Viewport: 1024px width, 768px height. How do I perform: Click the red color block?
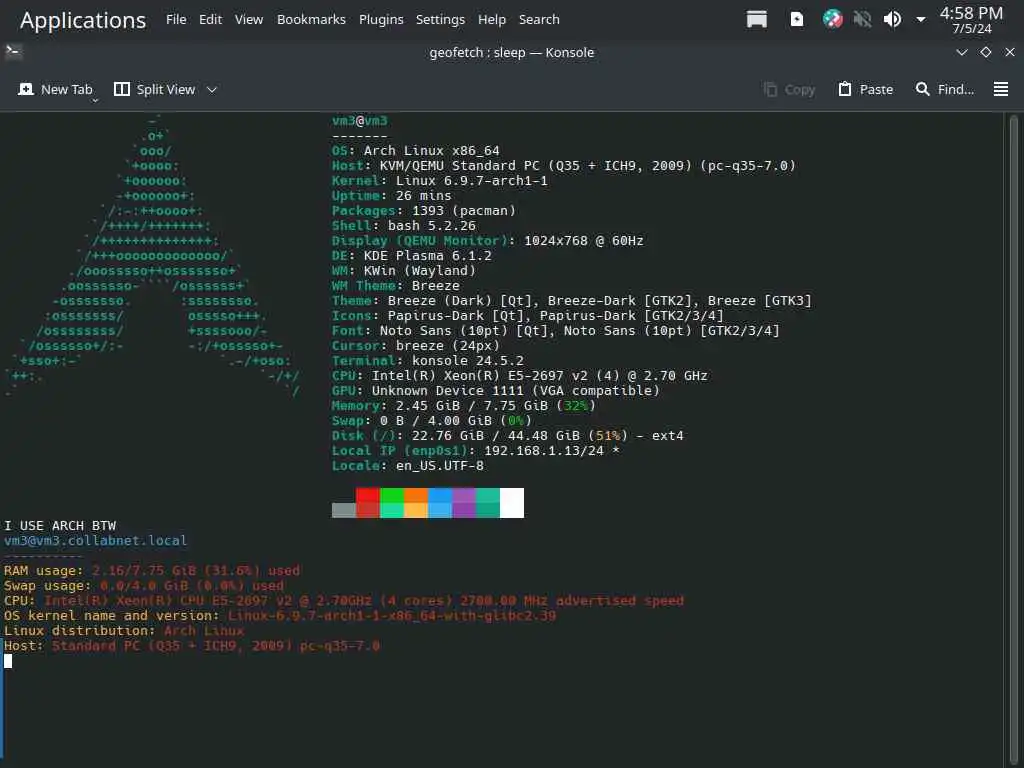(368, 503)
